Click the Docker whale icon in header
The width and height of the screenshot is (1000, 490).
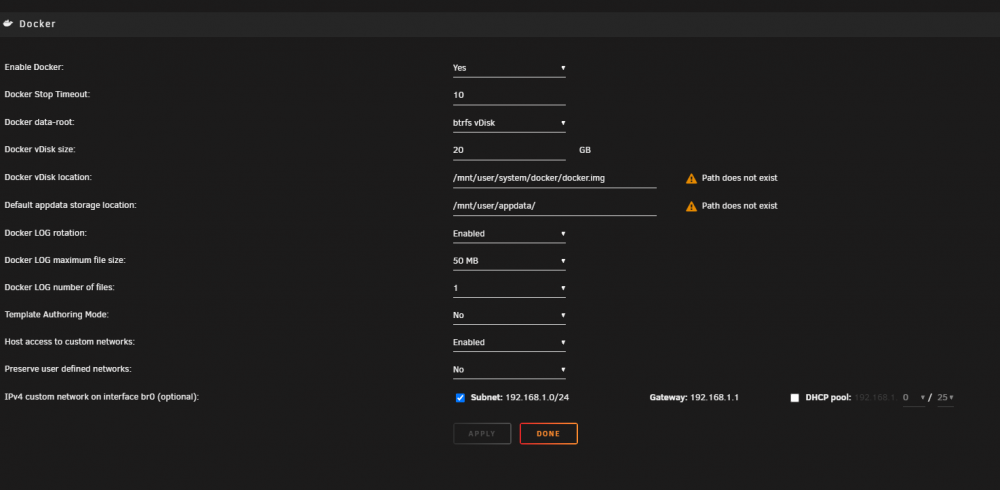pyautogui.click(x=8, y=24)
